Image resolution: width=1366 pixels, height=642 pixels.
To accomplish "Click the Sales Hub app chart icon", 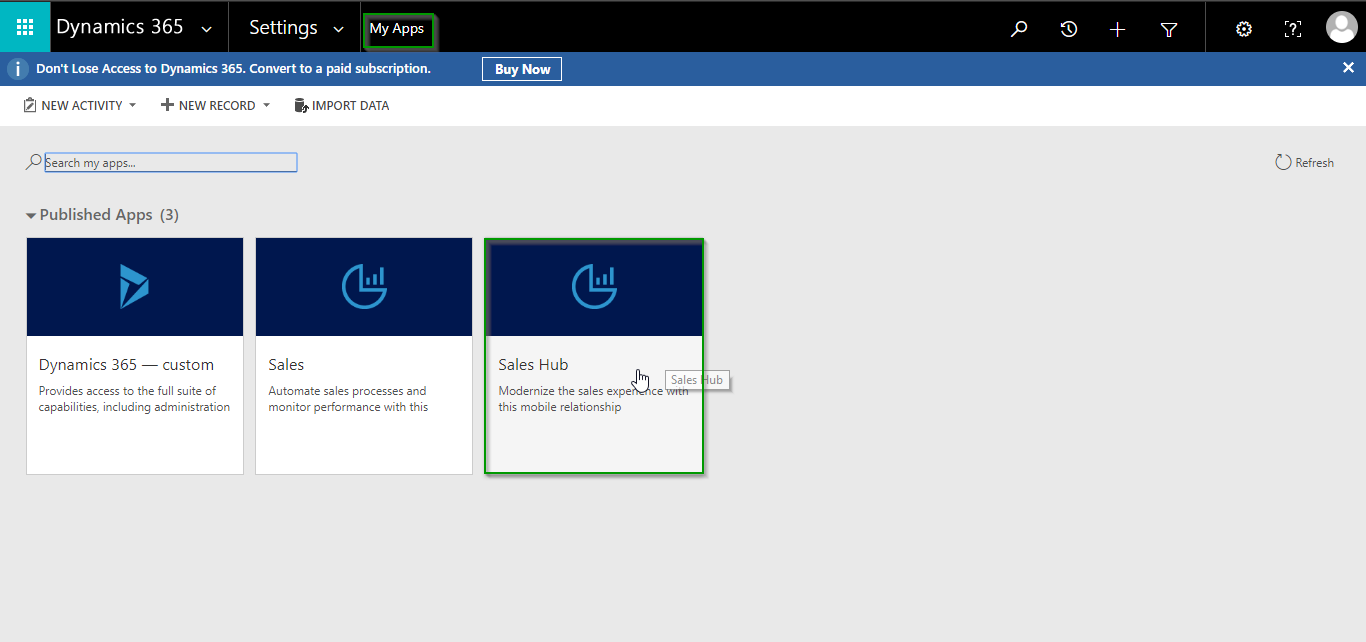I will coord(594,286).
